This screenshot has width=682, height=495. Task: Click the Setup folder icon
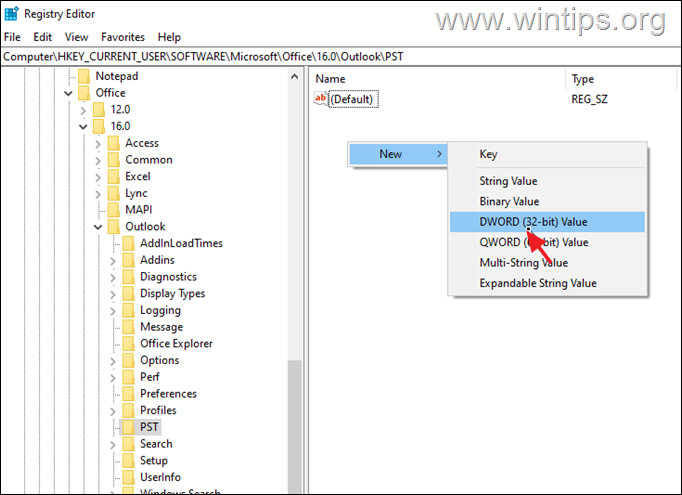(x=128, y=461)
